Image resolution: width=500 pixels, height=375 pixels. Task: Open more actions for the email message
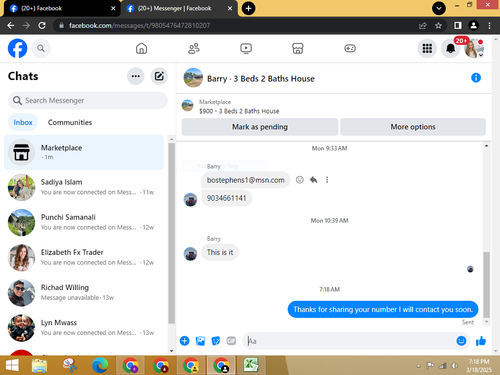point(327,180)
